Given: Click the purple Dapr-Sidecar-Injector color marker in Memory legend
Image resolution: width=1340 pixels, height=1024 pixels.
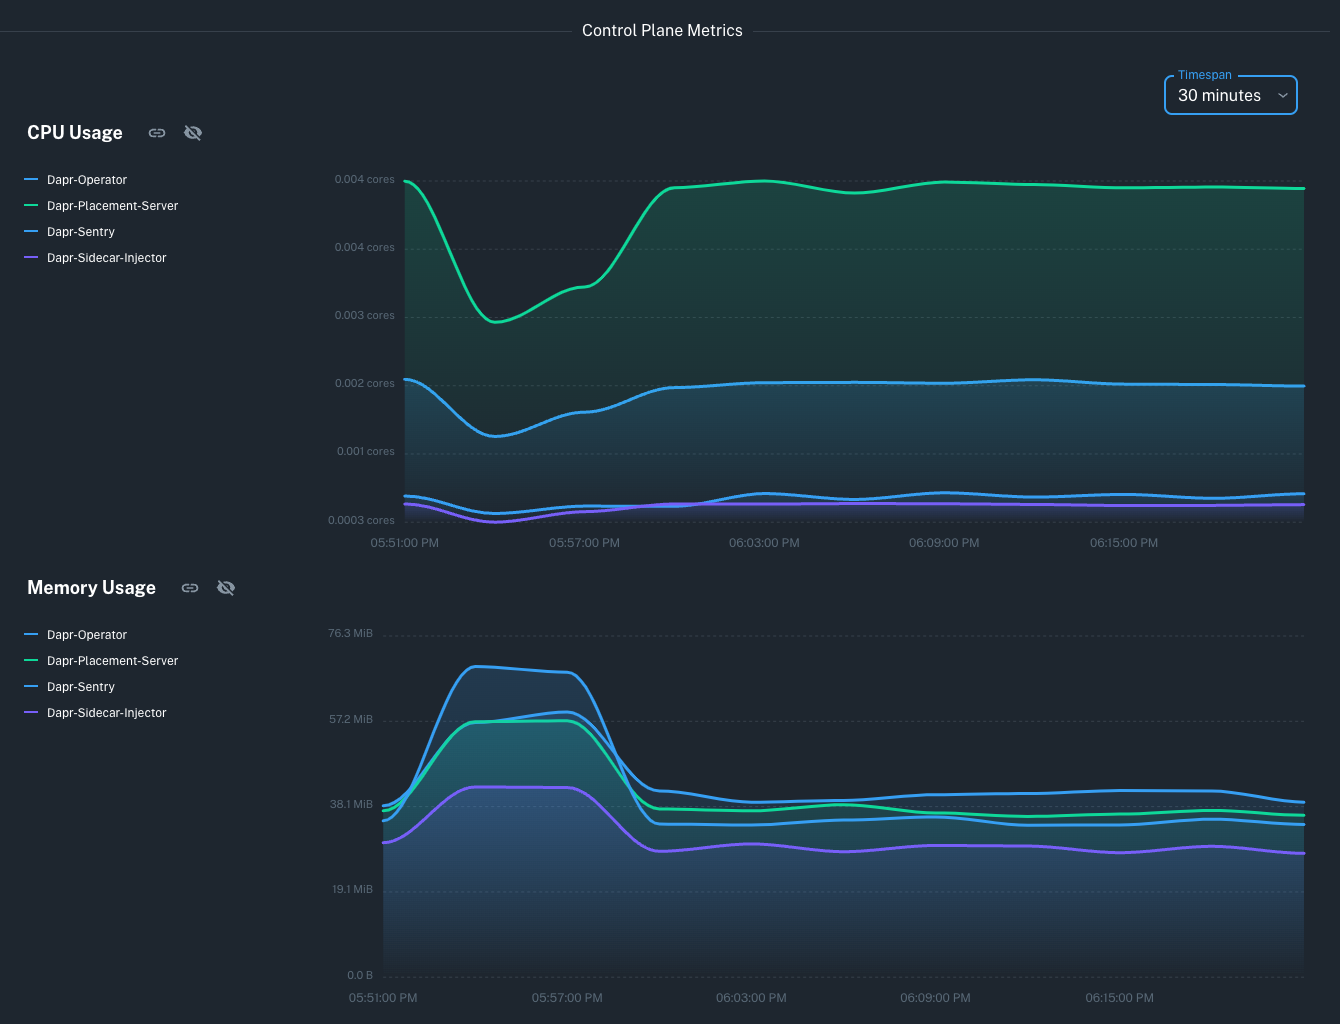Looking at the screenshot, I should 31,713.
